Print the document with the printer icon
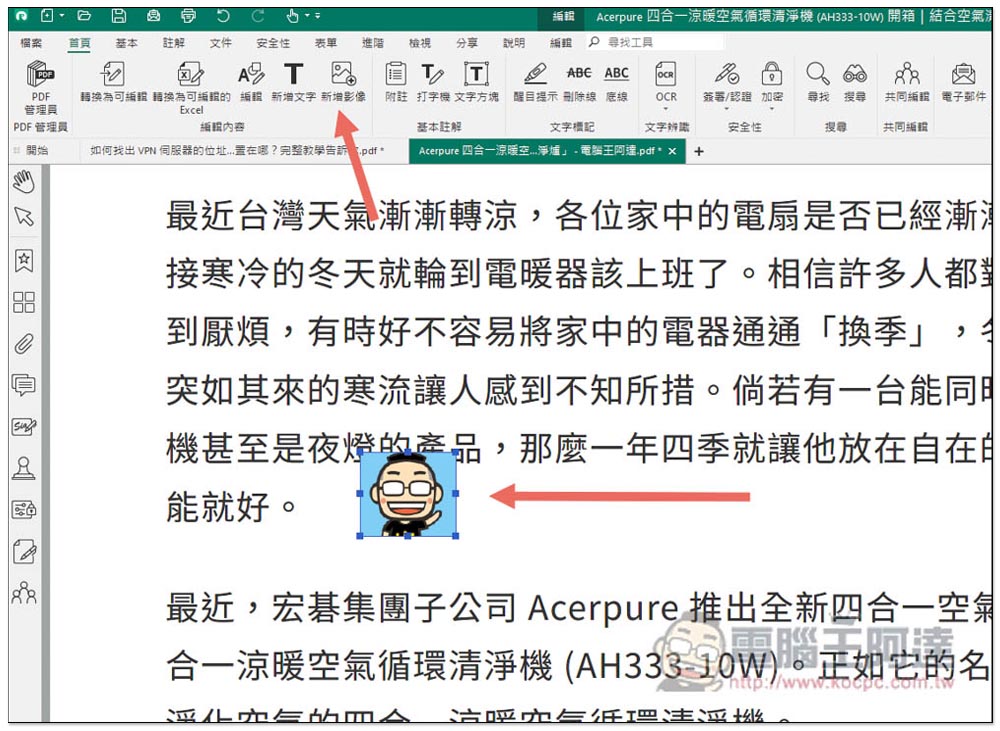This screenshot has width=1000, height=731. (x=188, y=15)
